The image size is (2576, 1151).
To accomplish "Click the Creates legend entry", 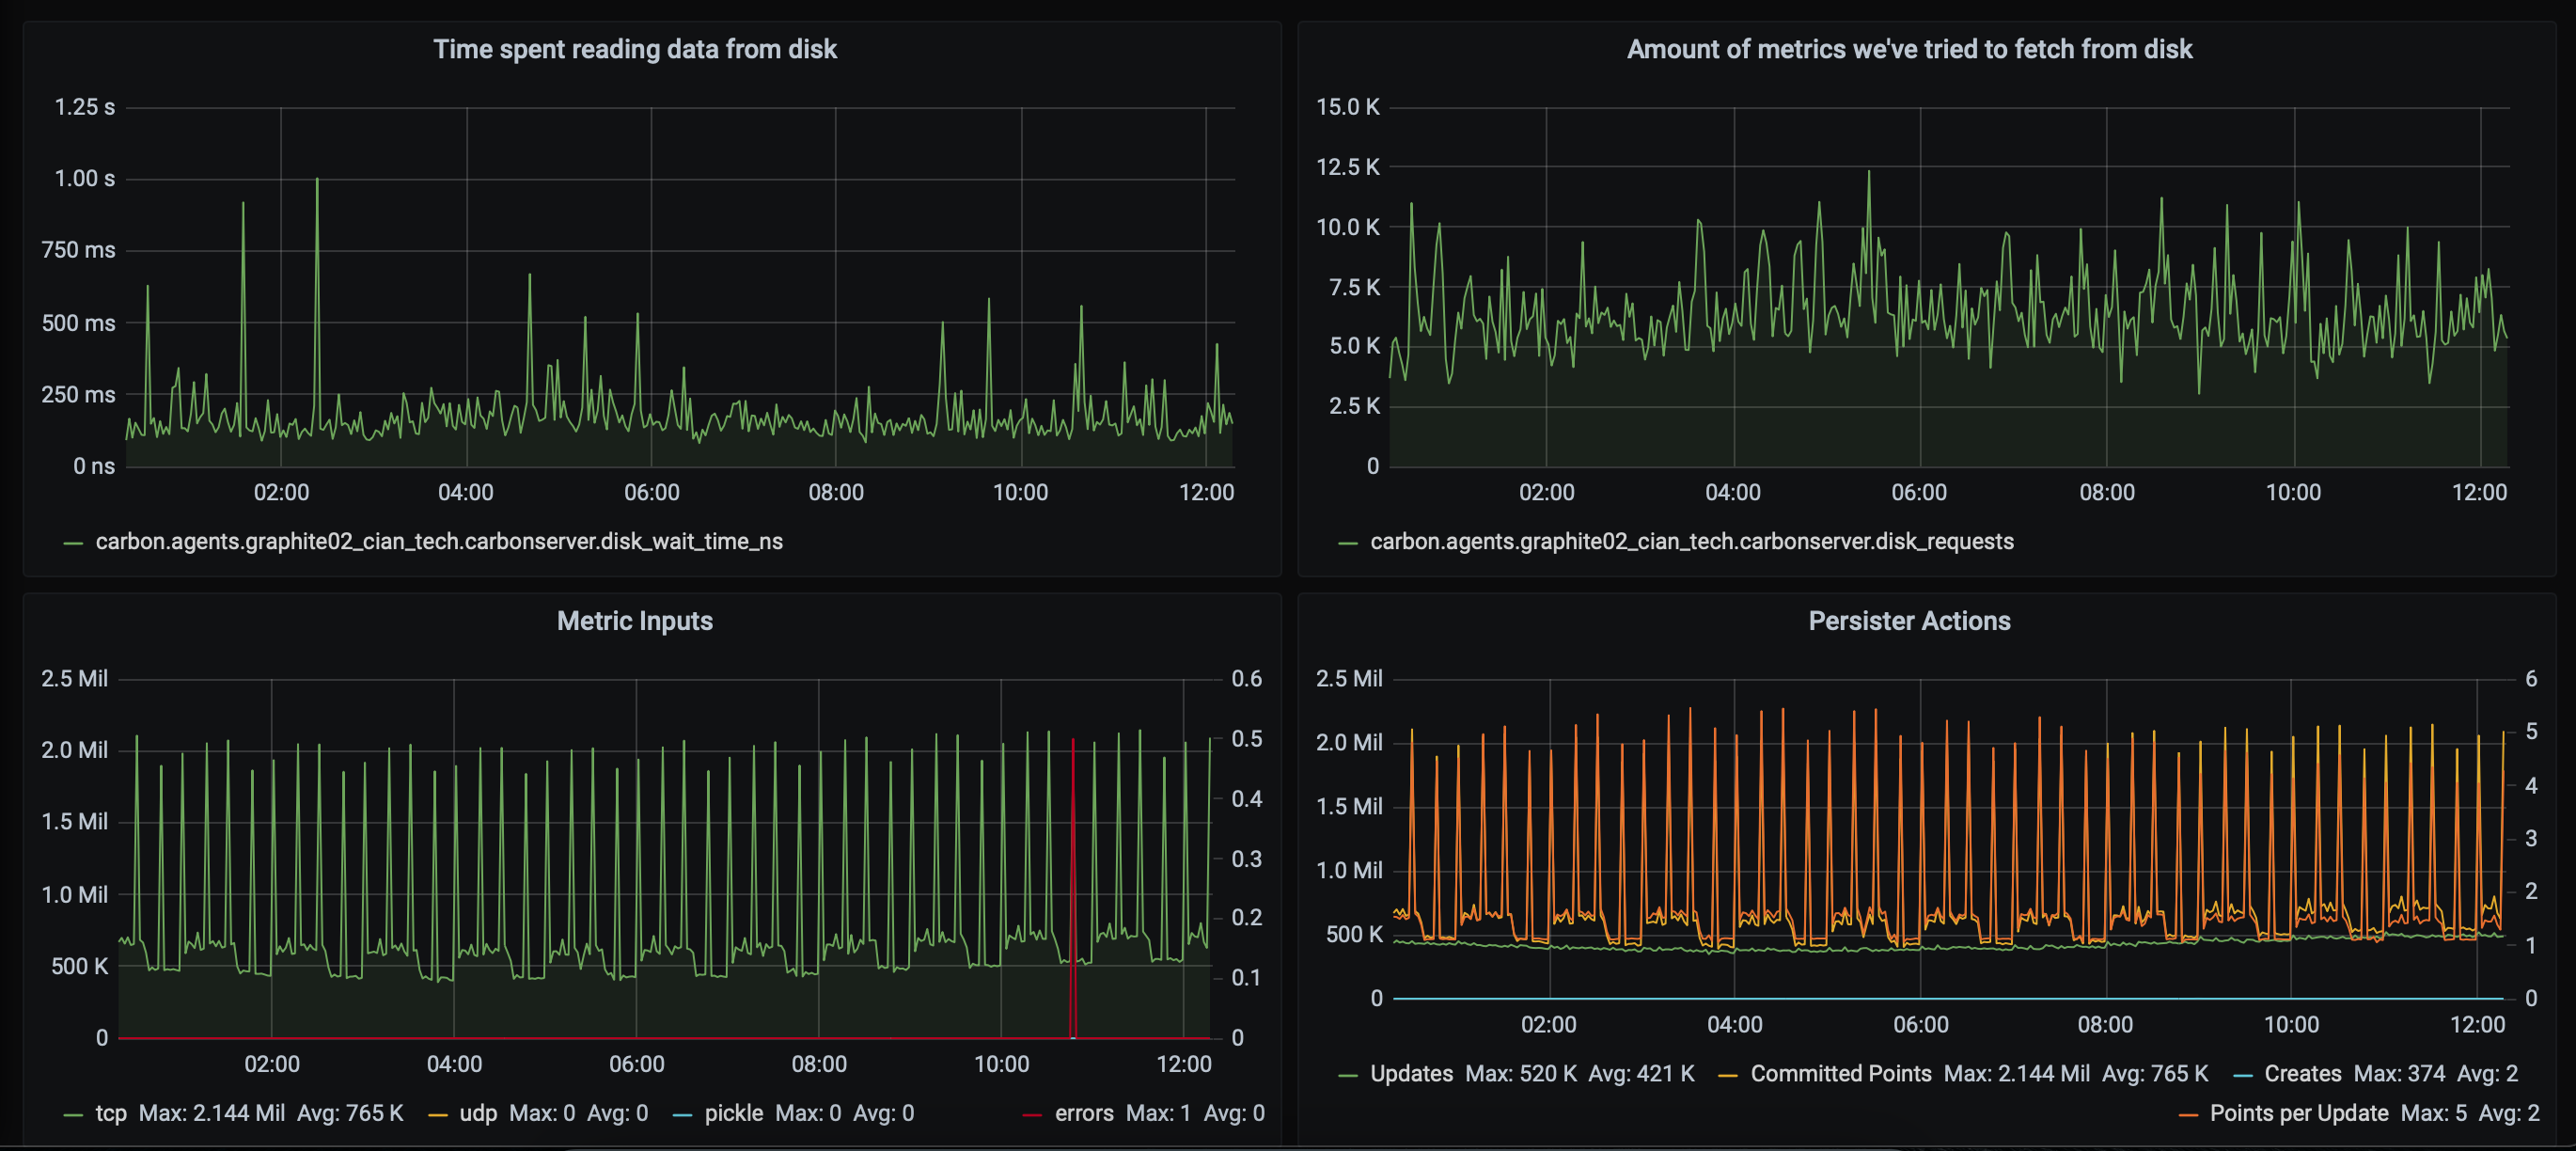I will coord(2302,1074).
